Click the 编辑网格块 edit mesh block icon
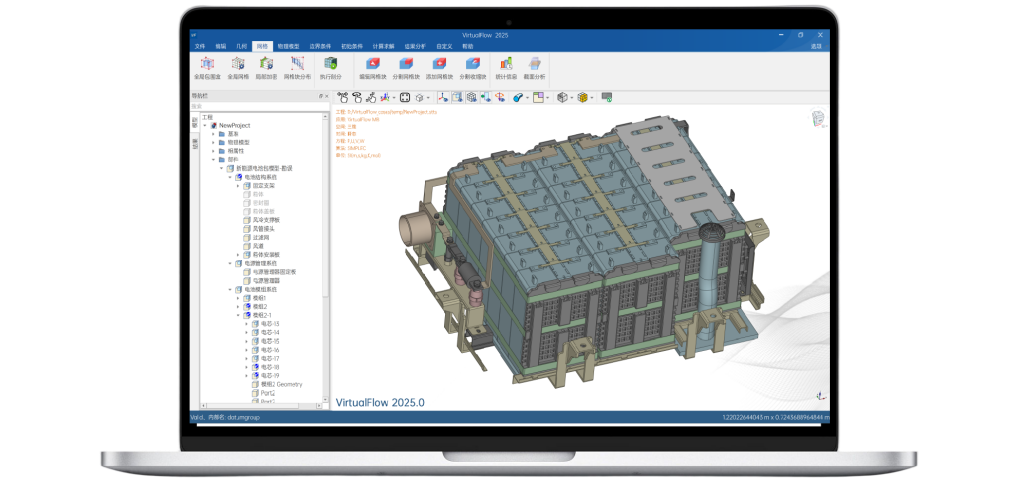Screen dimensions: 1018x501 (373, 64)
